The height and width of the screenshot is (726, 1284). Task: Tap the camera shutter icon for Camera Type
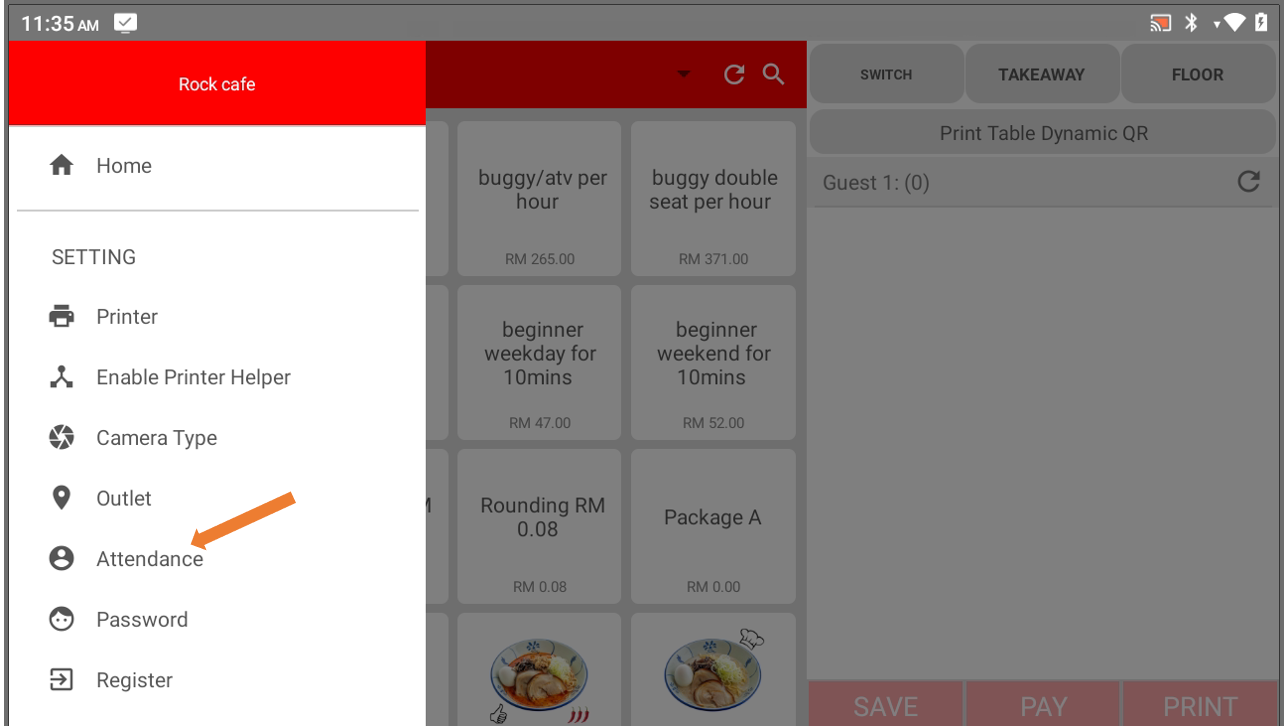pos(62,438)
